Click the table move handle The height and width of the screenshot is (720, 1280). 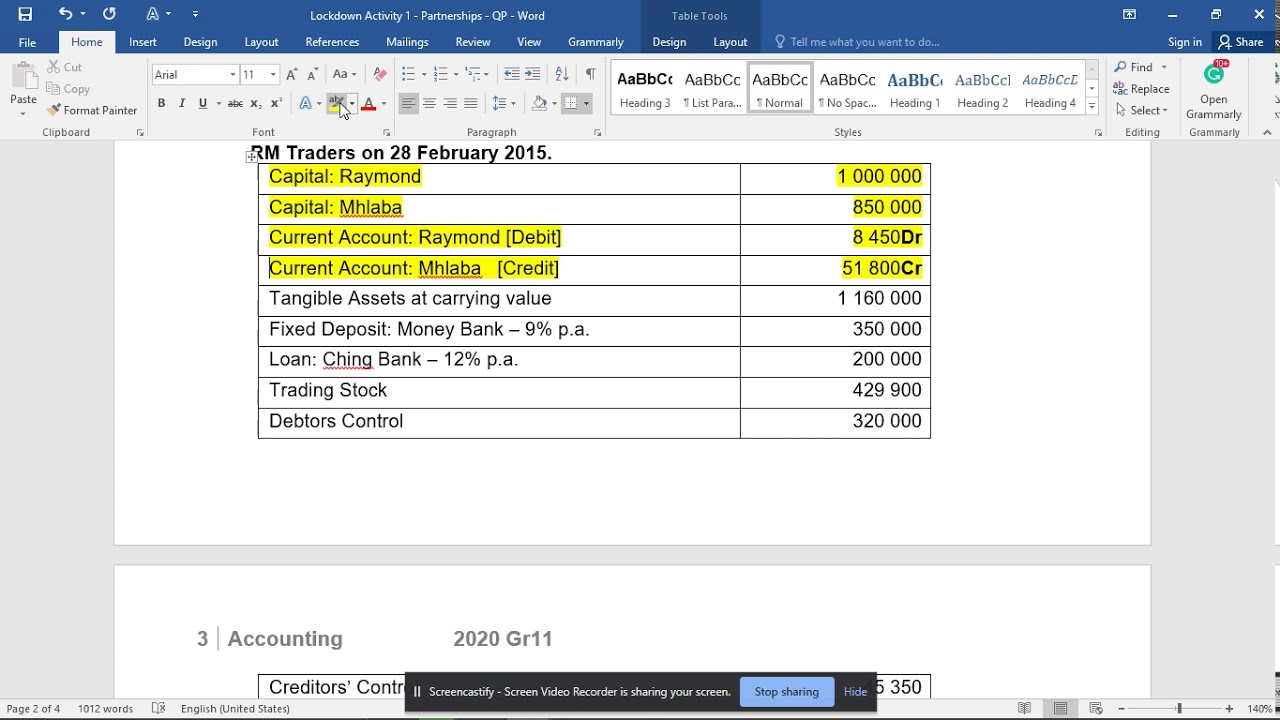click(252, 156)
